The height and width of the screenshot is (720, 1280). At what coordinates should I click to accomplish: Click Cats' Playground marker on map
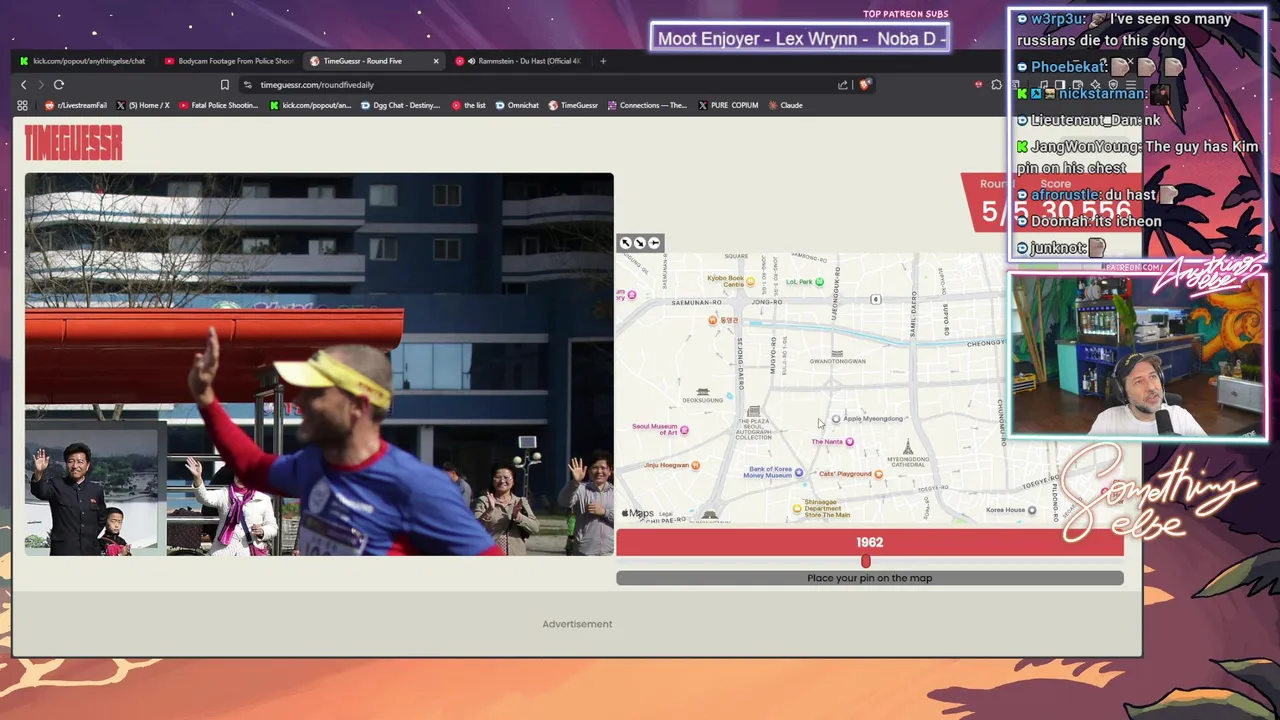(878, 474)
